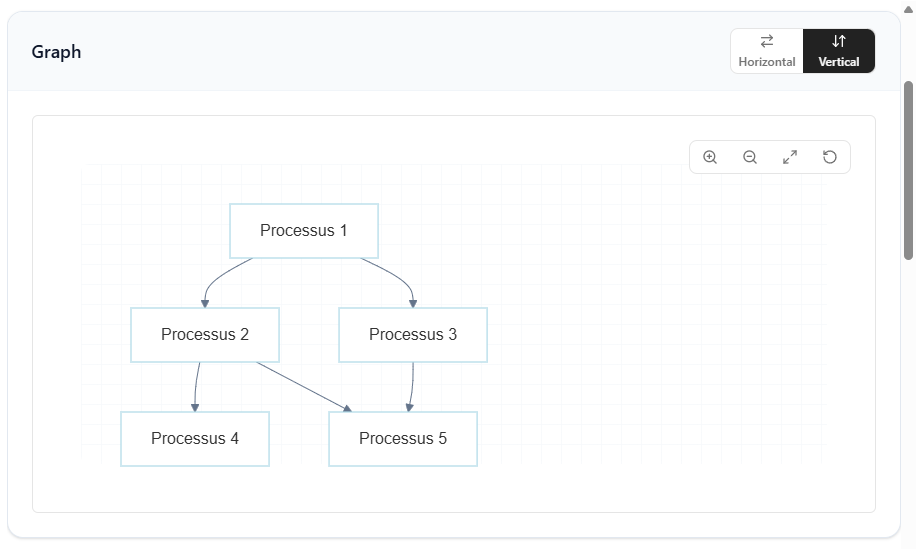The image size is (922, 549).
Task: Click the edge from Processus 3 to Processus 5
Action: click(x=412, y=387)
